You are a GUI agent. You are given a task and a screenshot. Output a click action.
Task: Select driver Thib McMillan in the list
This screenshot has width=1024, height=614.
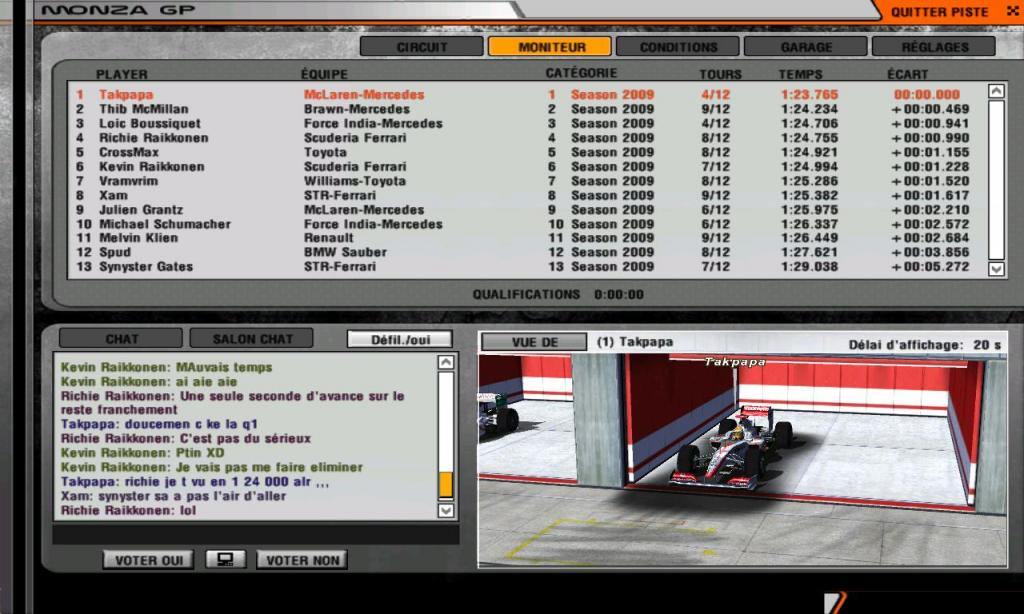click(528, 109)
